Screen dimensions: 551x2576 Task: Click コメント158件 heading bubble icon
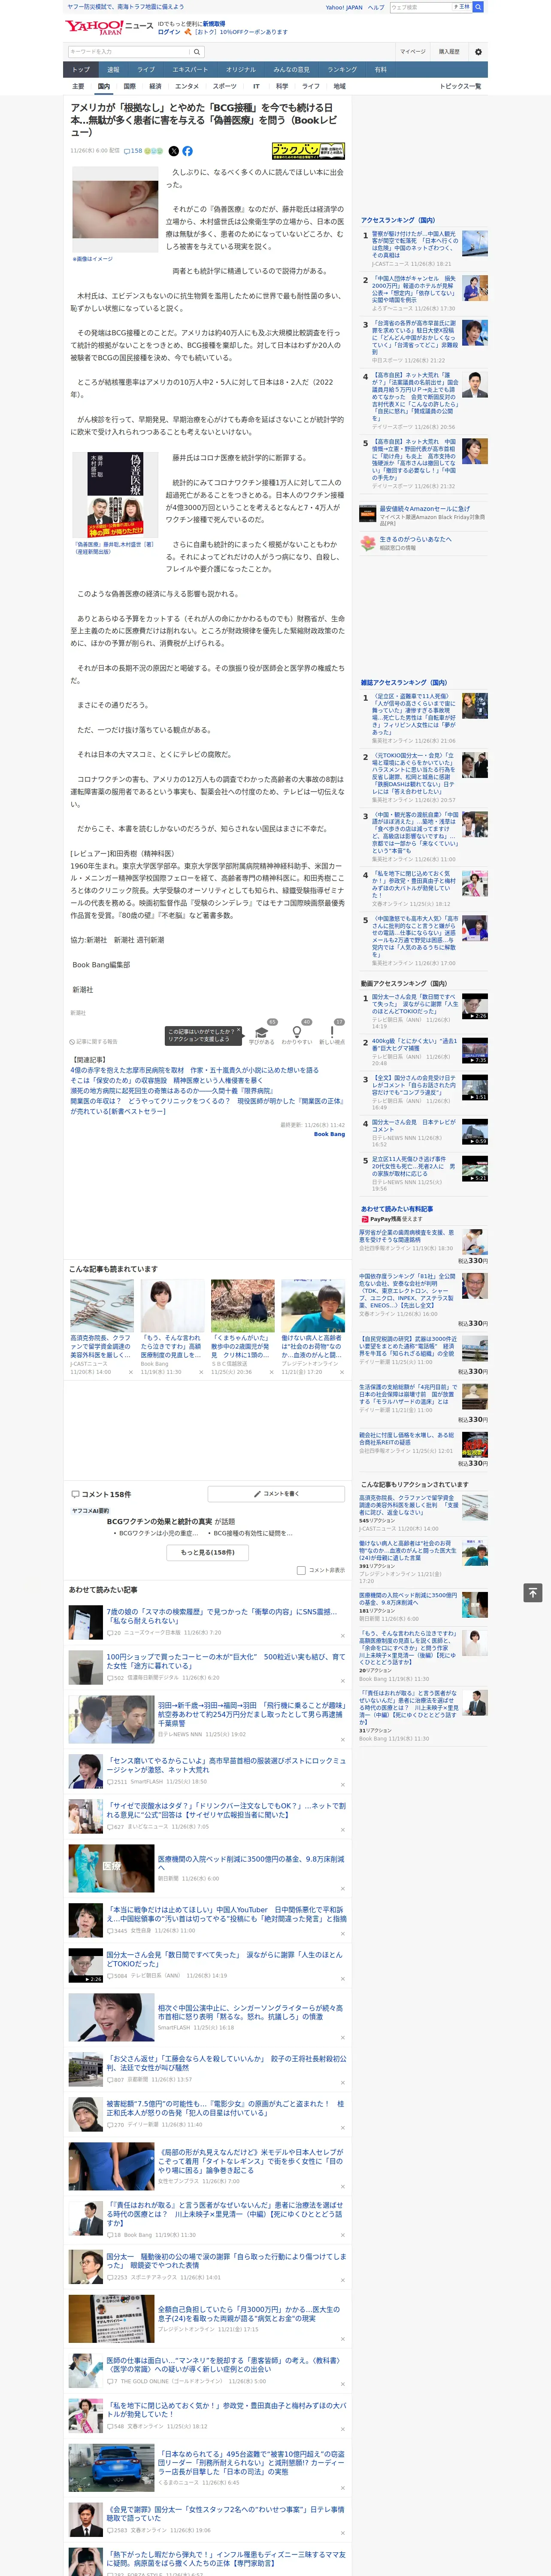[75, 1494]
